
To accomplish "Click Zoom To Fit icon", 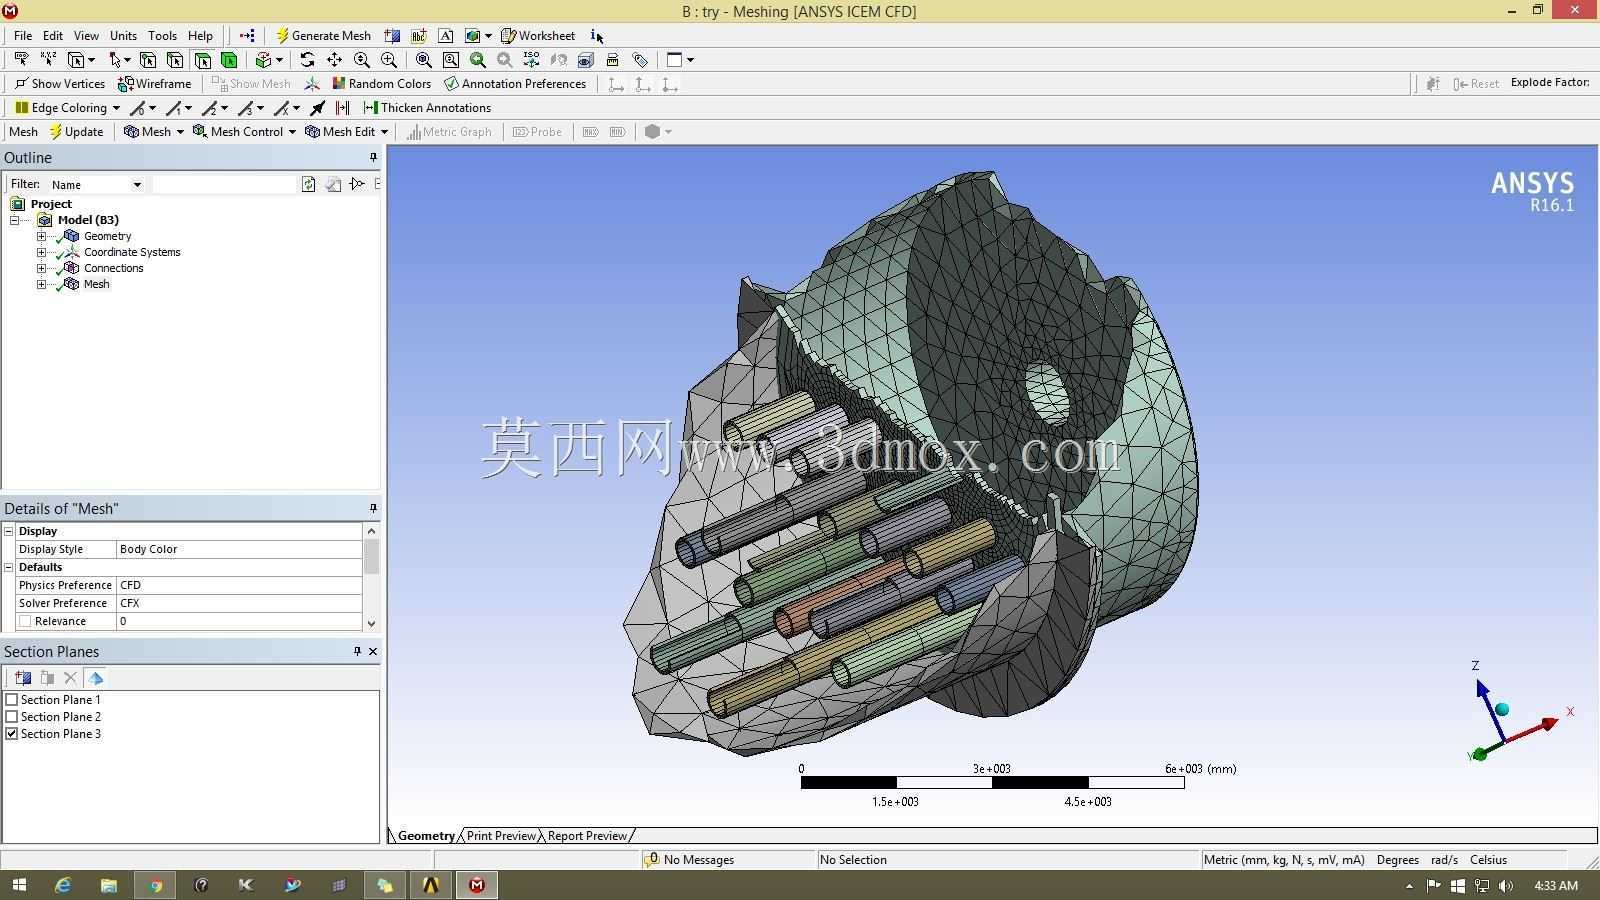I will pos(423,60).
